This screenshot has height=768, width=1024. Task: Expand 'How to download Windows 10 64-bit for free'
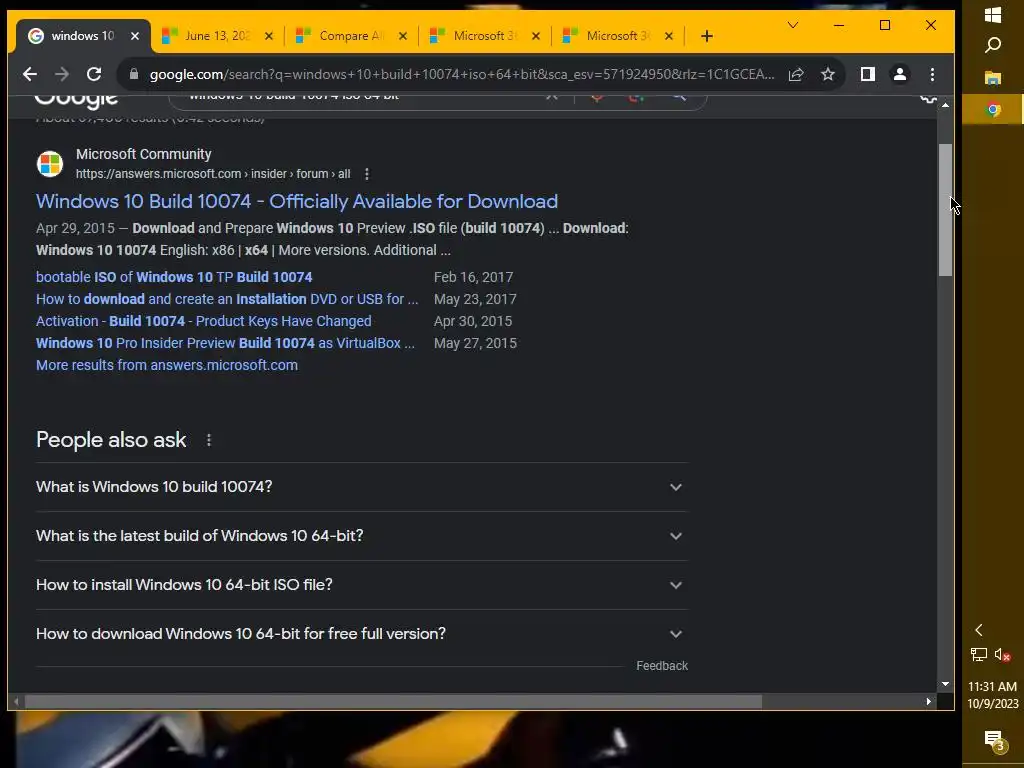point(362,634)
